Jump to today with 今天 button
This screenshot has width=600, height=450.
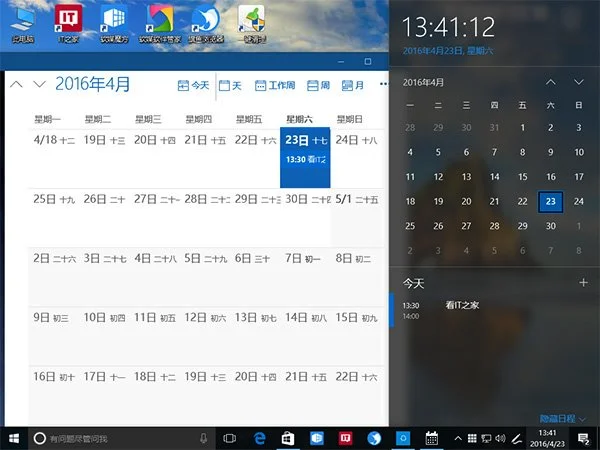pyautogui.click(x=193, y=85)
